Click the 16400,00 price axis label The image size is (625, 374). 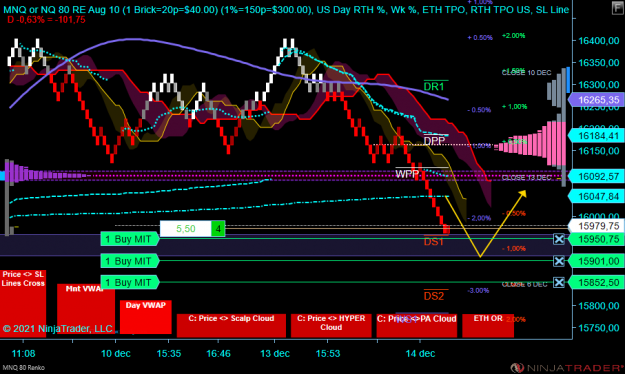click(x=599, y=41)
